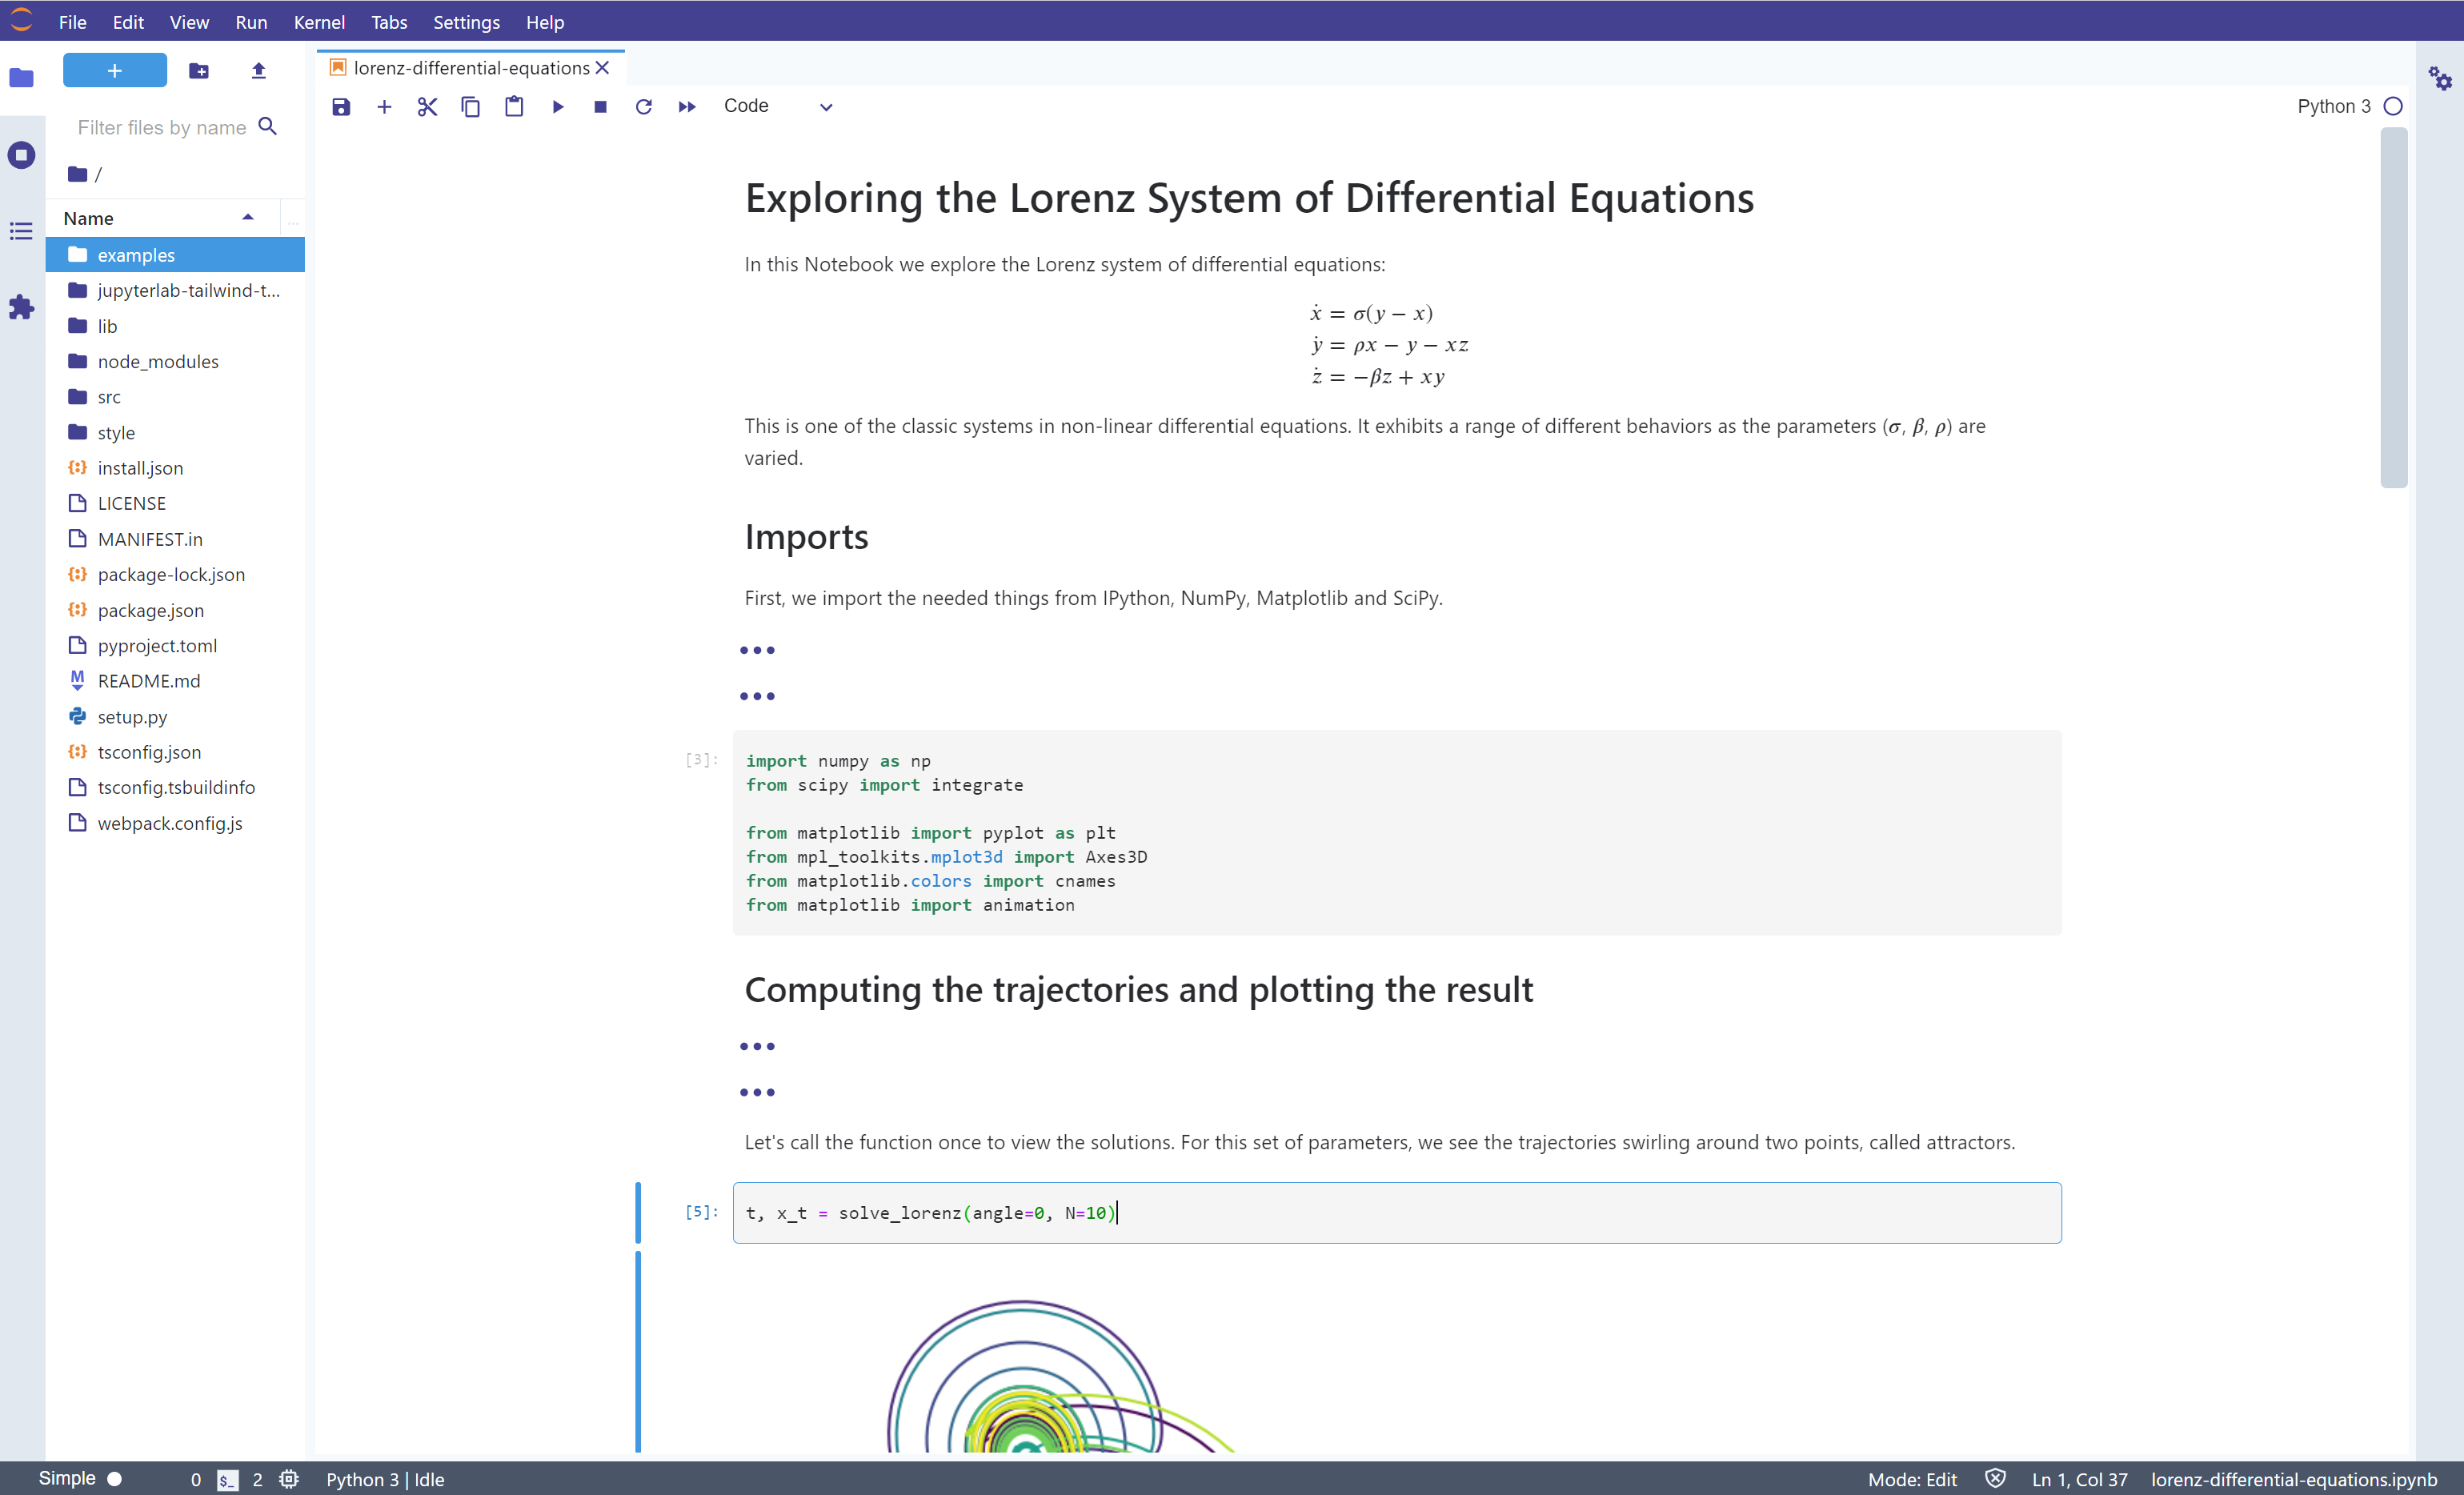The height and width of the screenshot is (1495, 2464).
Task: Toggle notebook trust shield in status bar
Action: point(1995,1479)
